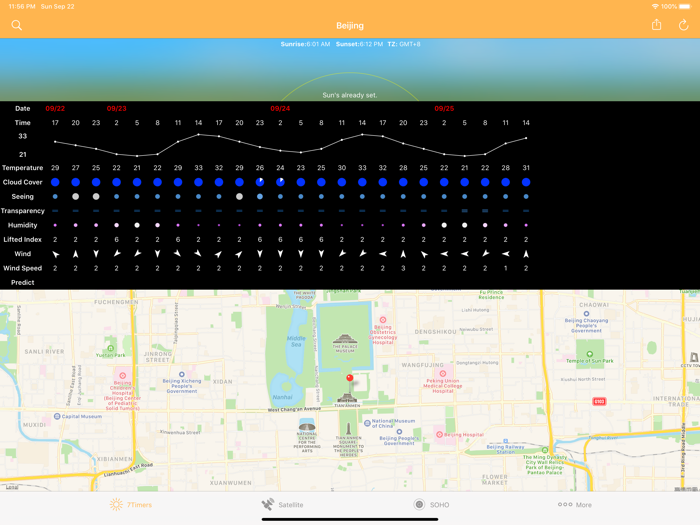The image size is (700, 525).
Task: Tap the search magnifier icon
Action: (x=17, y=25)
